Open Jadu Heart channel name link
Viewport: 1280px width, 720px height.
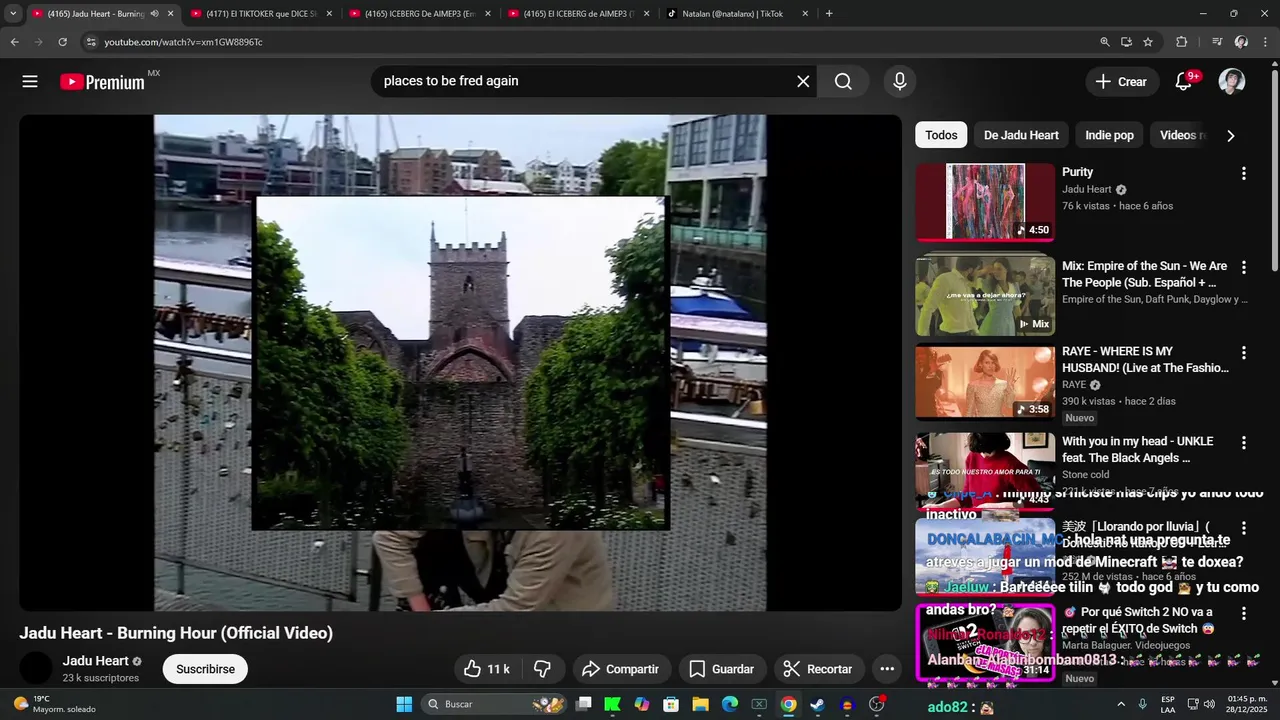click(96, 661)
